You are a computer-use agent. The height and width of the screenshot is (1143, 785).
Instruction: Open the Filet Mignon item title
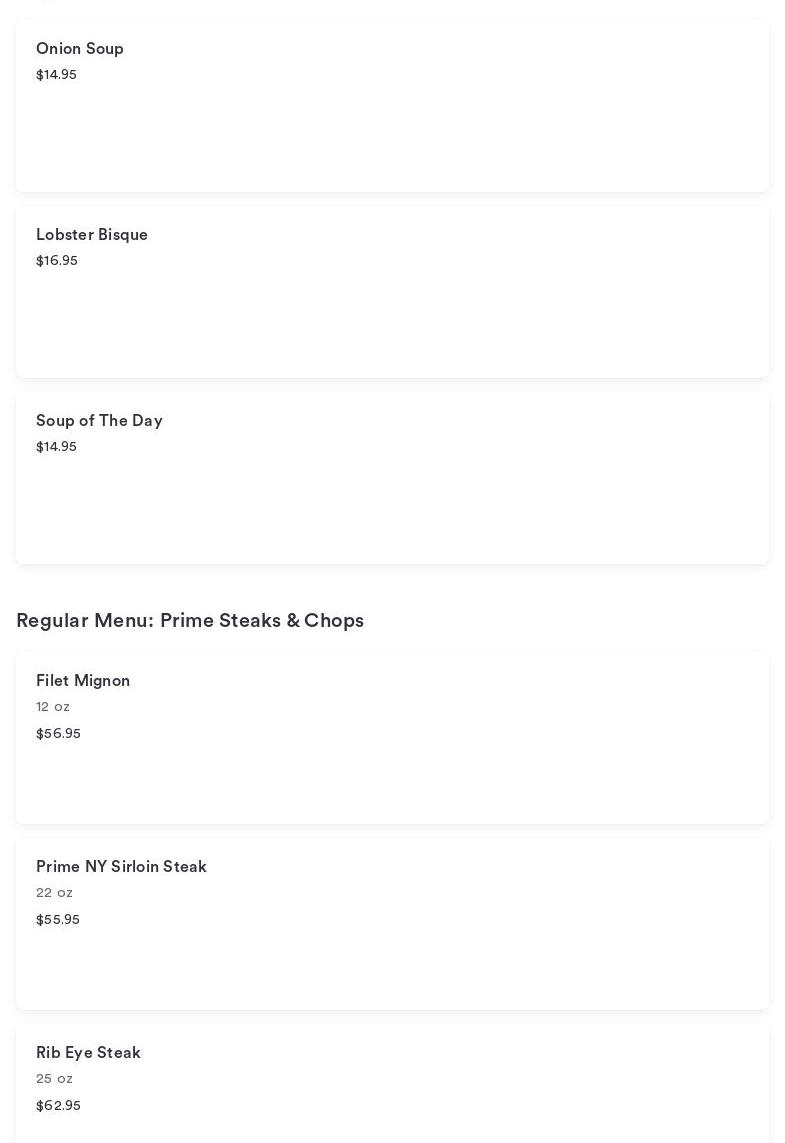83,681
